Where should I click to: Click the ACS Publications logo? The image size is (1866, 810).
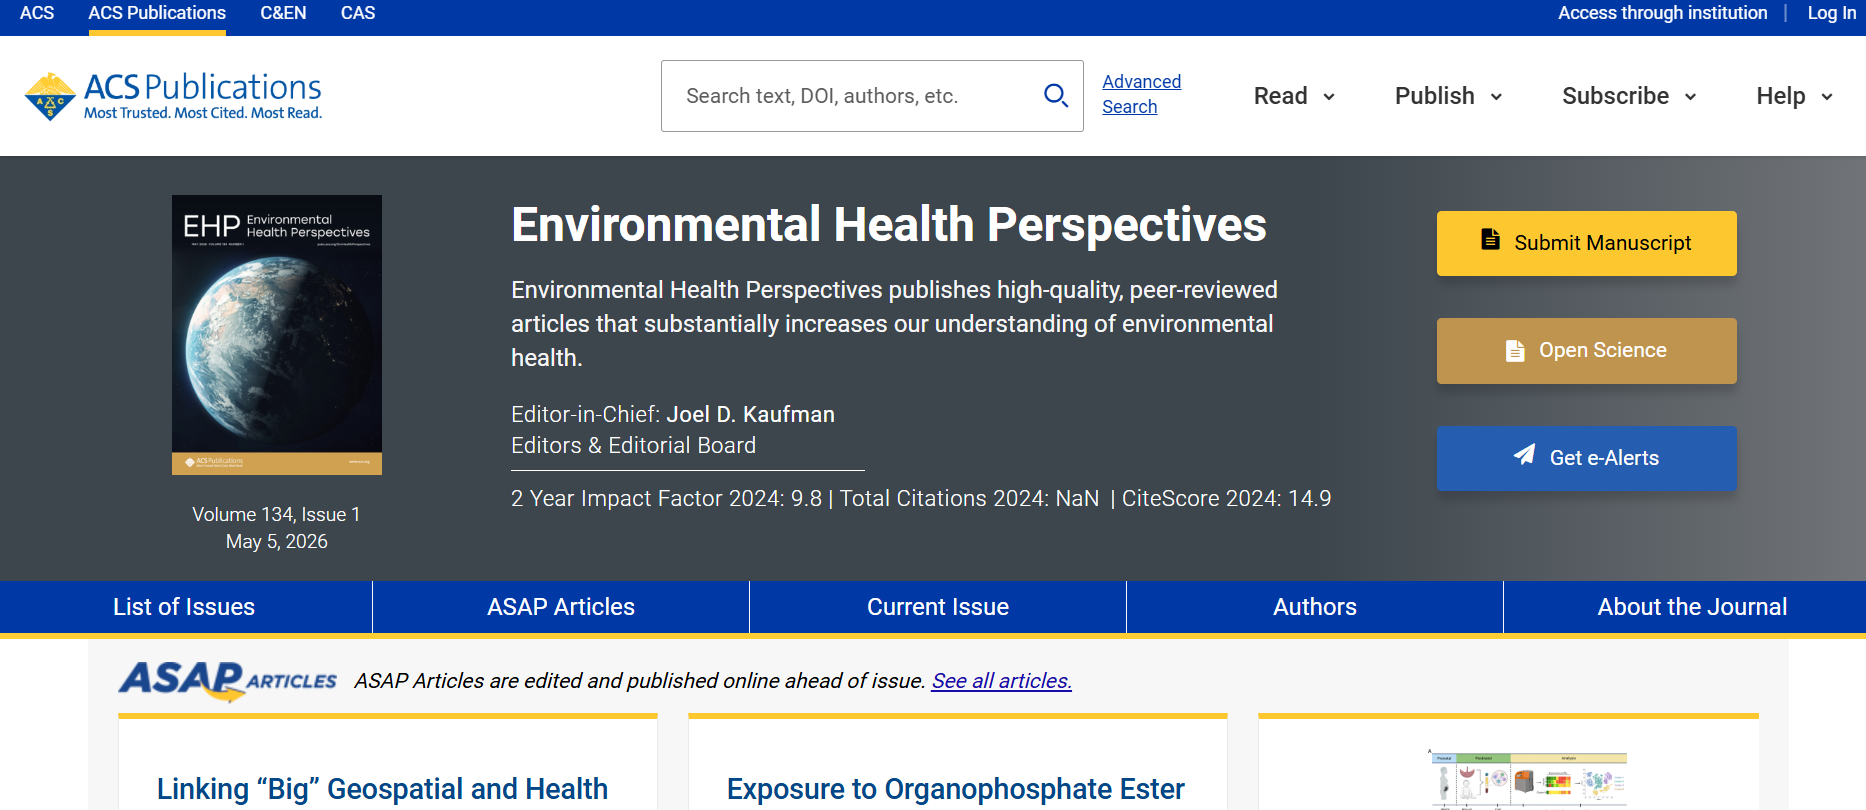pyautogui.click(x=173, y=96)
